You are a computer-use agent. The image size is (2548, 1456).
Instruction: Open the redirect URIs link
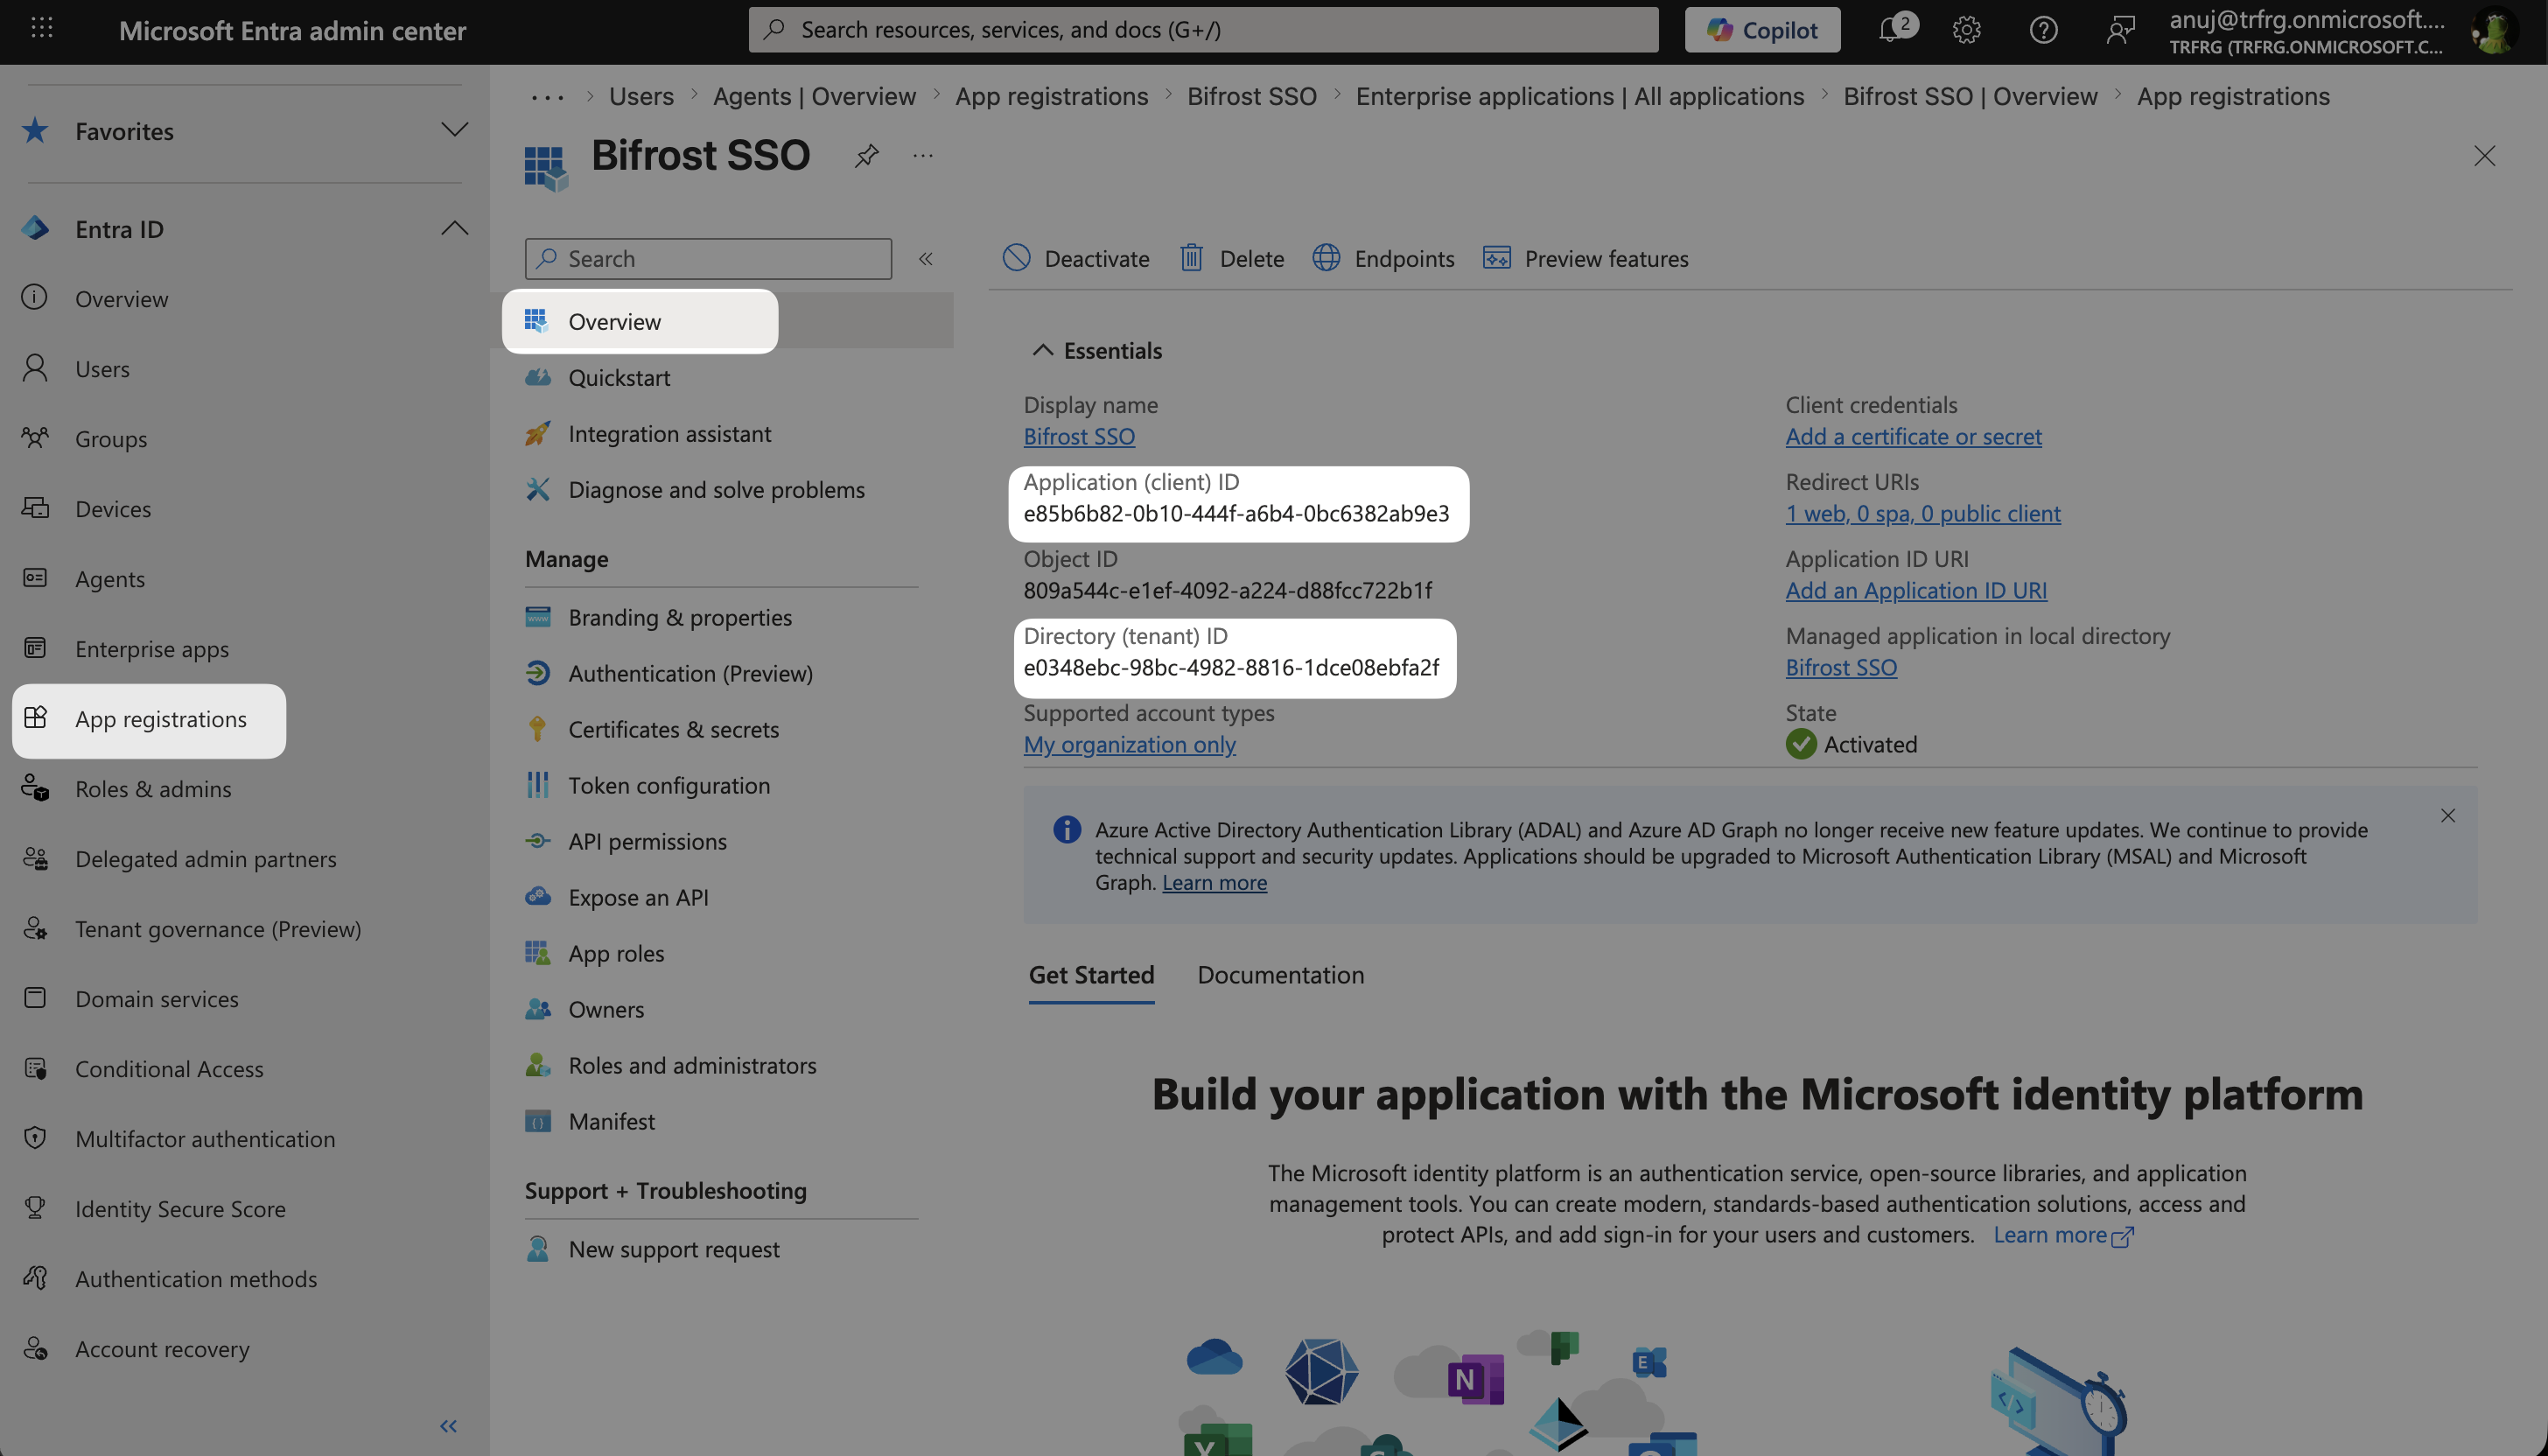(1922, 514)
